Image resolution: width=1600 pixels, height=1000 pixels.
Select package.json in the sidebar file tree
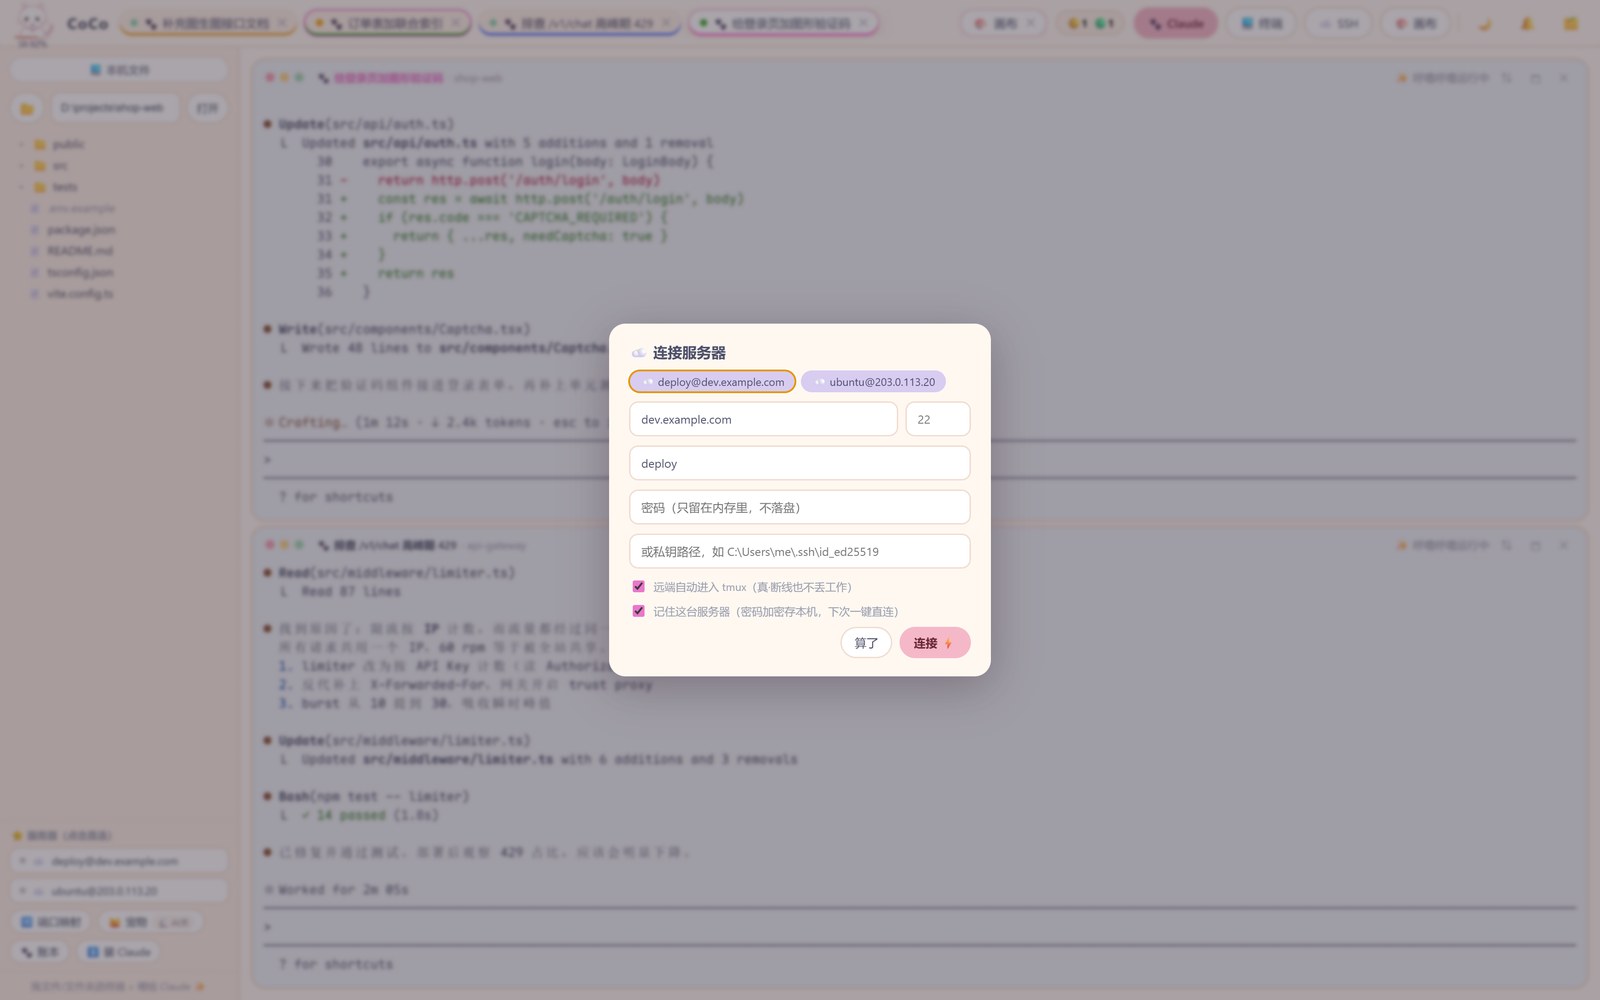pos(80,230)
